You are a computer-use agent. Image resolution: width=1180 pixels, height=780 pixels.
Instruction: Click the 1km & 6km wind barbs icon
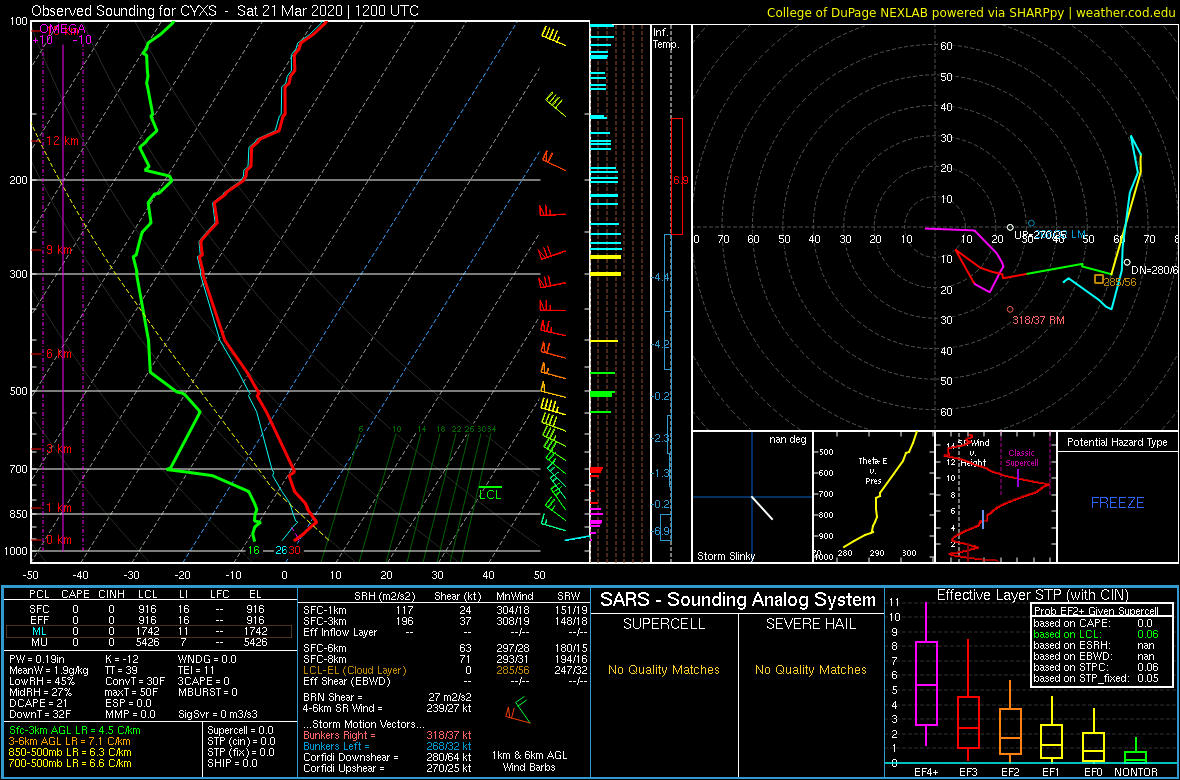point(517,710)
